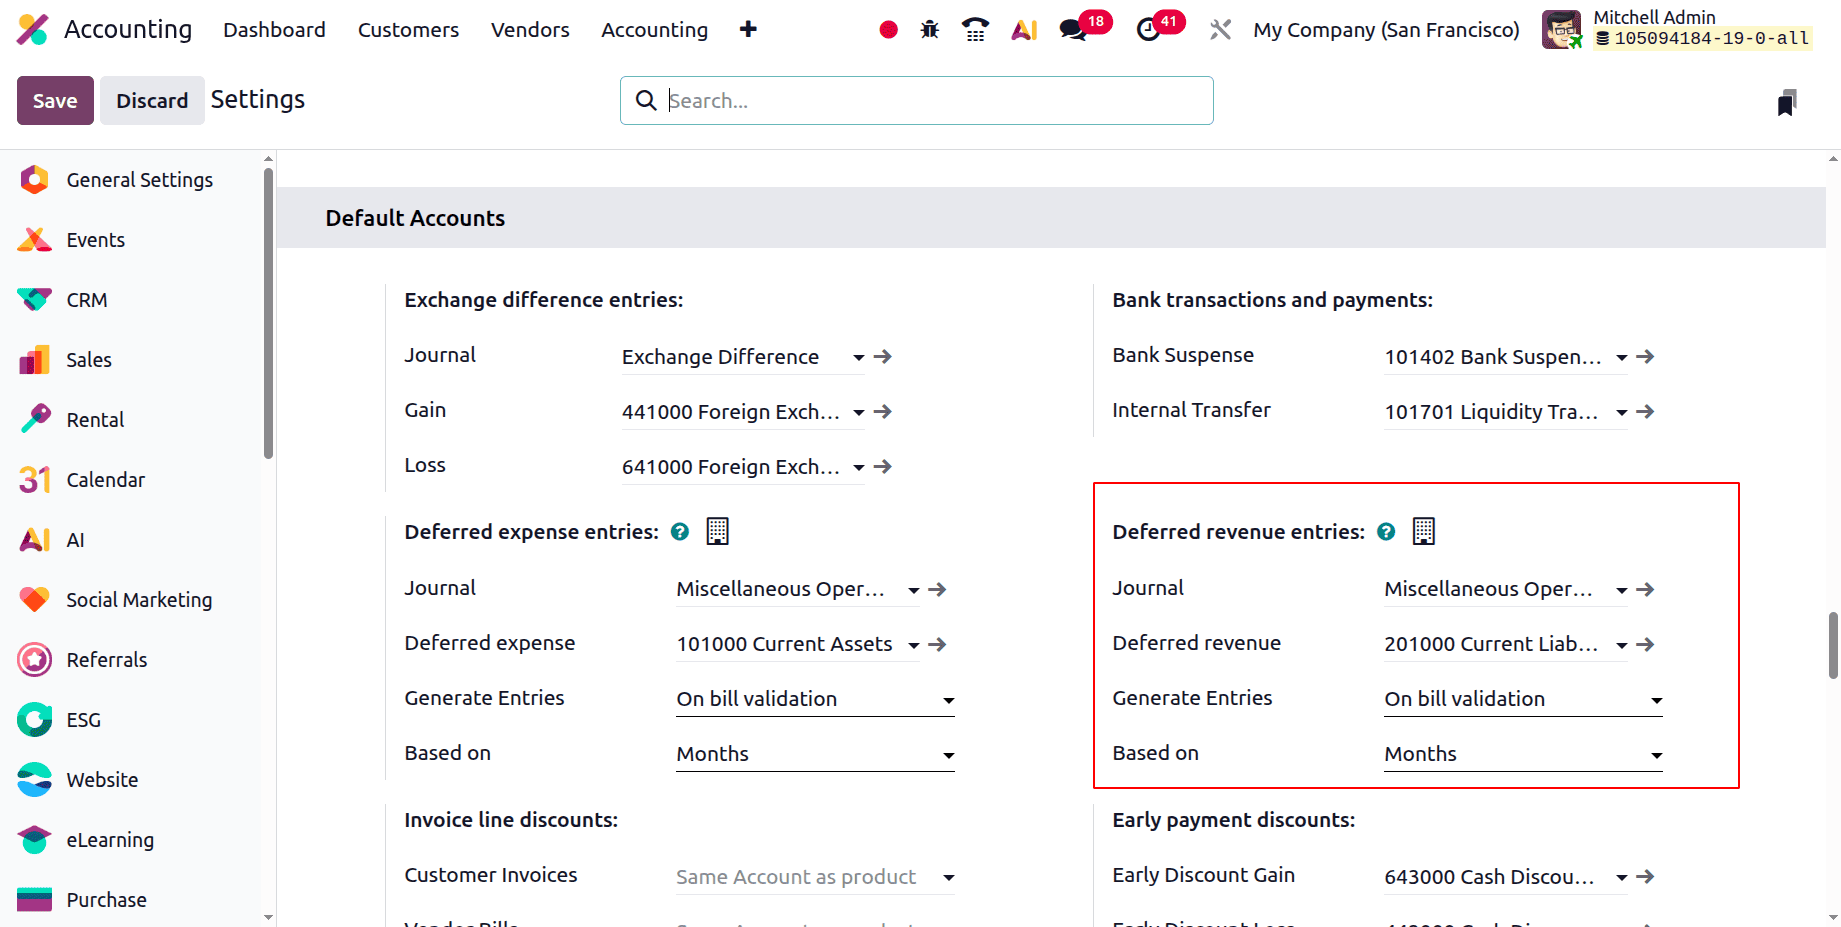
Task: Open the bug/debug tools icon in the top bar
Action: 929,30
